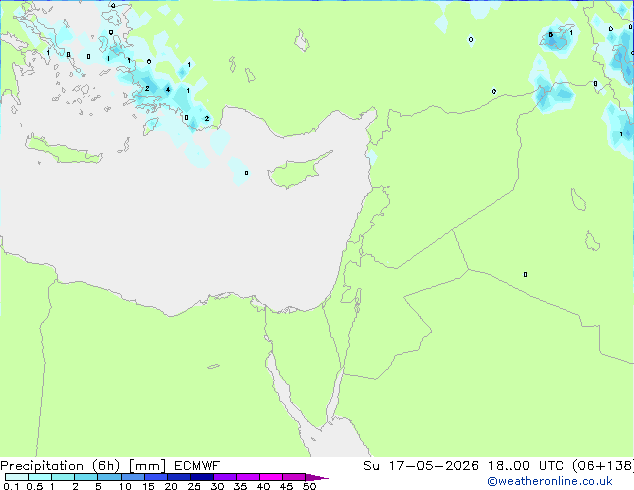Click the '0' value in the Saudi desert area
Screen dimensions: 634x490
[x=525, y=275]
